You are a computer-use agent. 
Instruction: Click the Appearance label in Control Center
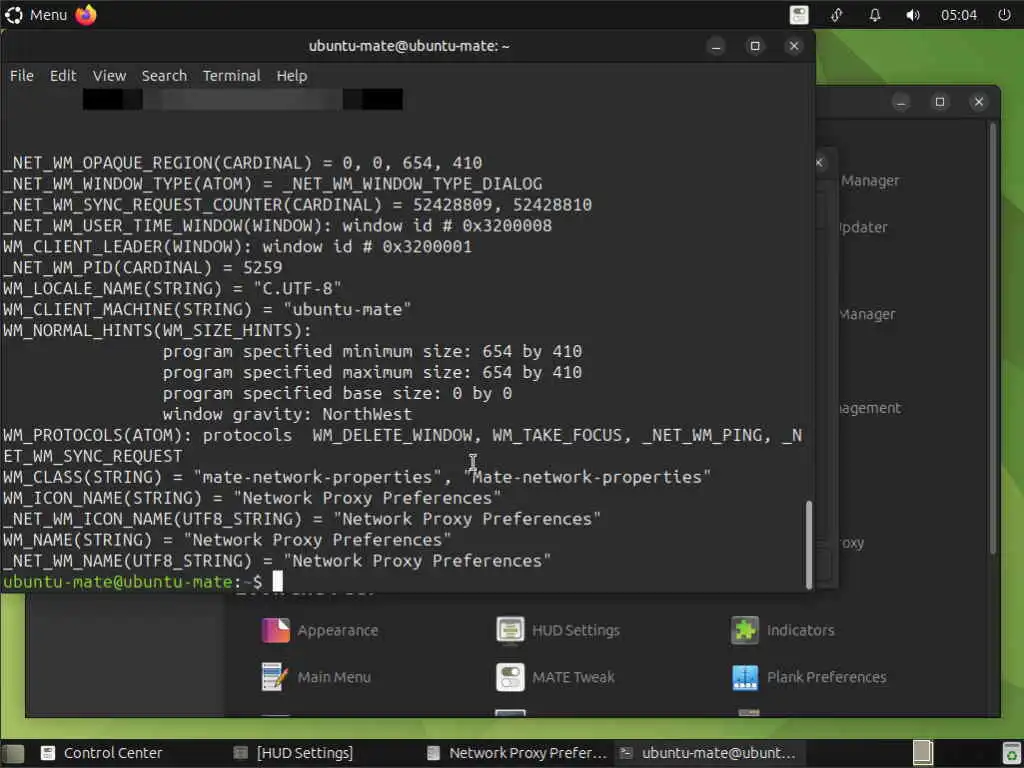click(x=338, y=630)
